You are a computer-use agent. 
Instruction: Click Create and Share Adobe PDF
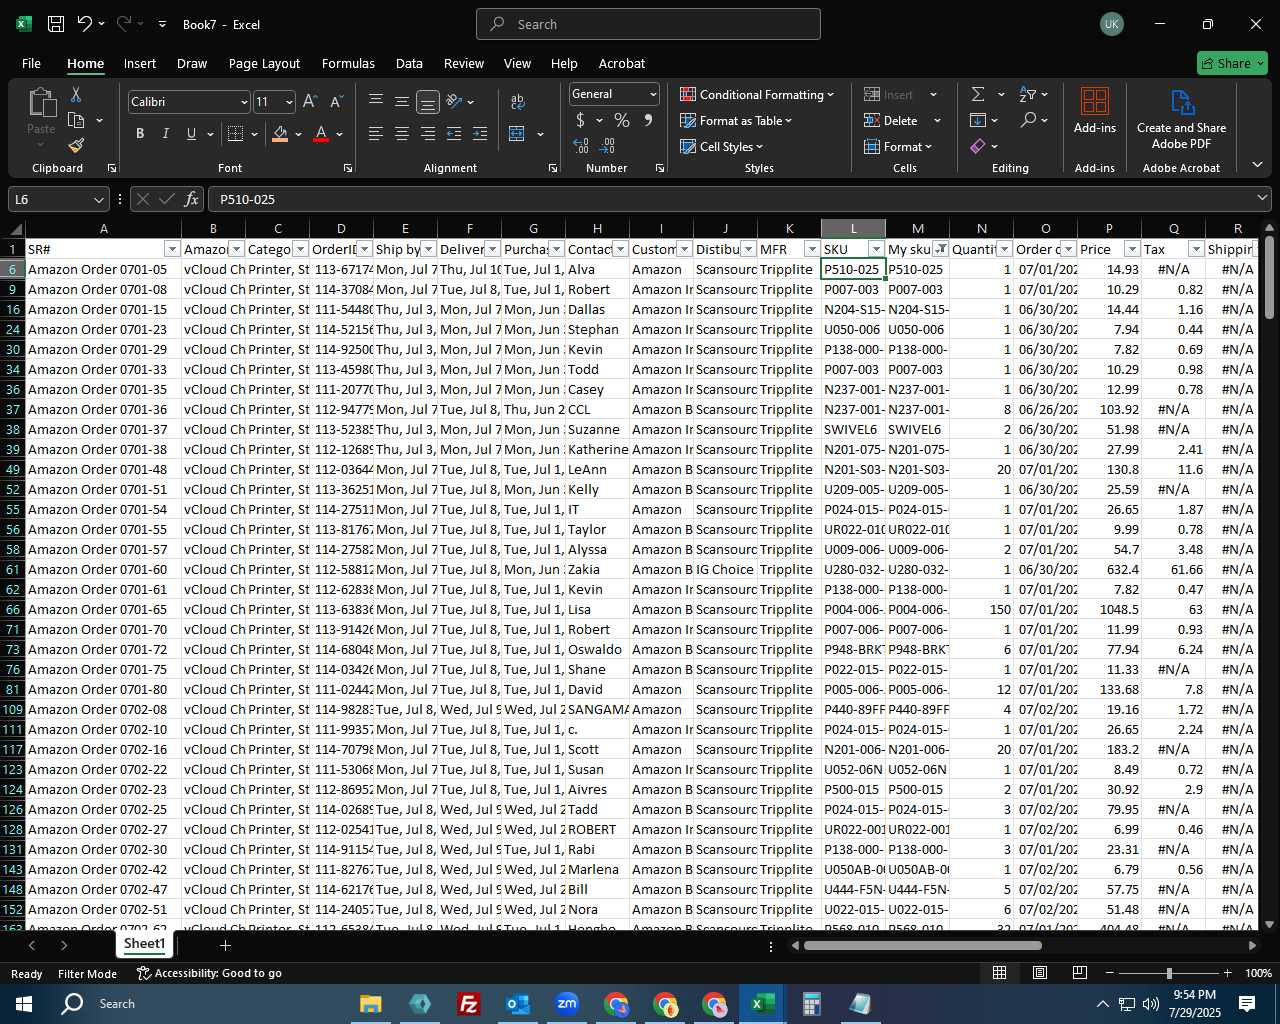click(x=1181, y=120)
